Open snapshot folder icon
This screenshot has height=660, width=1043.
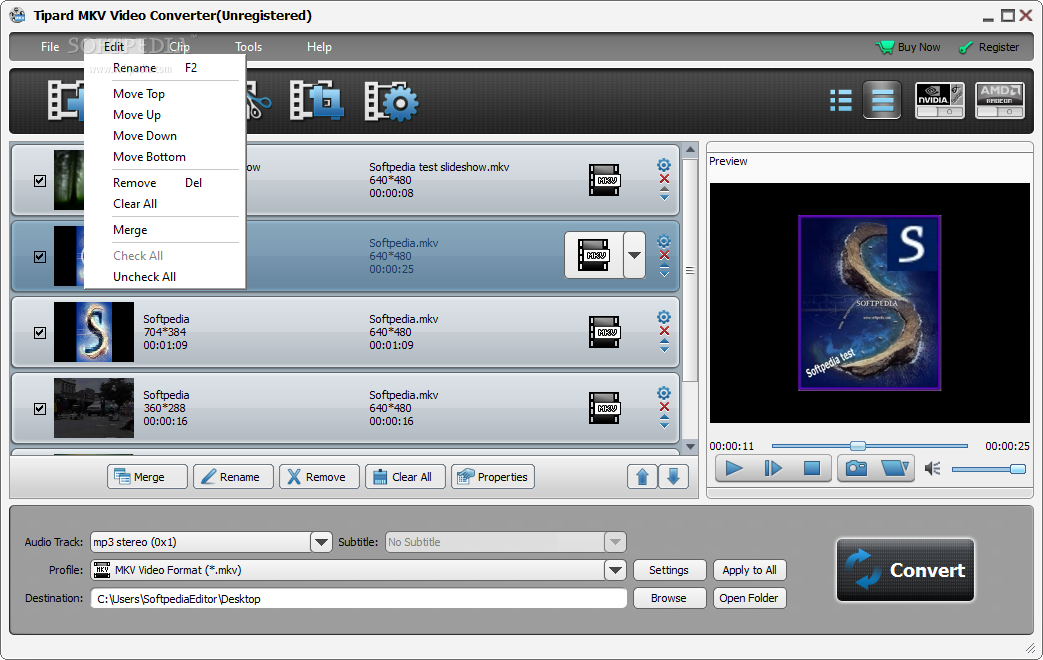[x=895, y=468]
